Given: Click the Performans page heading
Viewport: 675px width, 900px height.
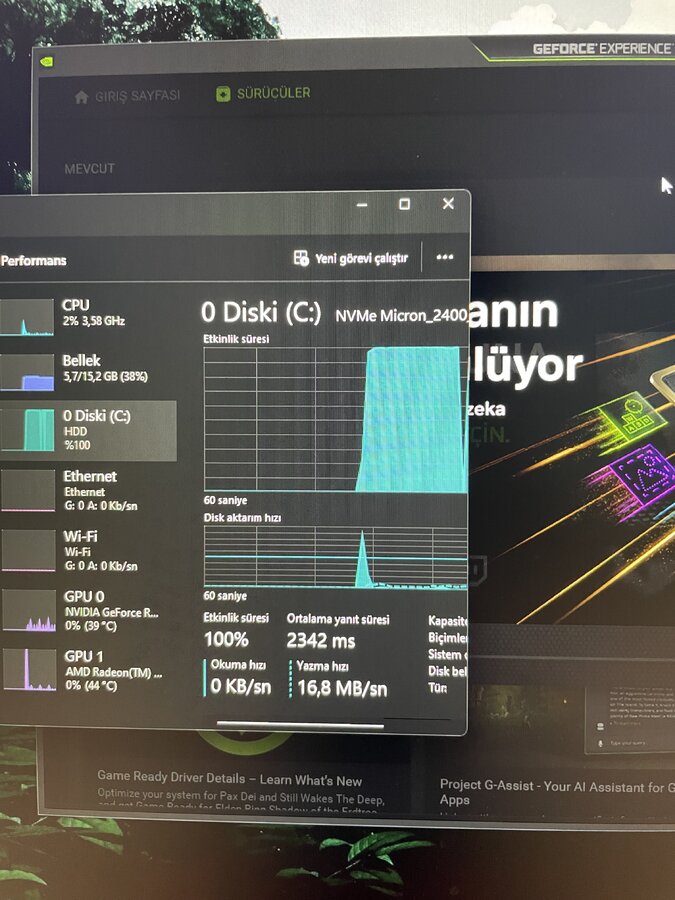Looking at the screenshot, I should click(34, 261).
